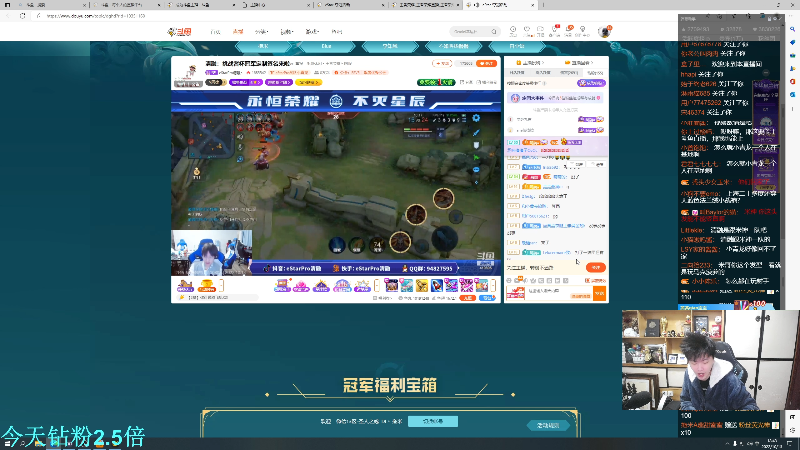This screenshot has height=450, width=800.
Task: Click the streamer avatar beside the room title
Action: click(191, 71)
